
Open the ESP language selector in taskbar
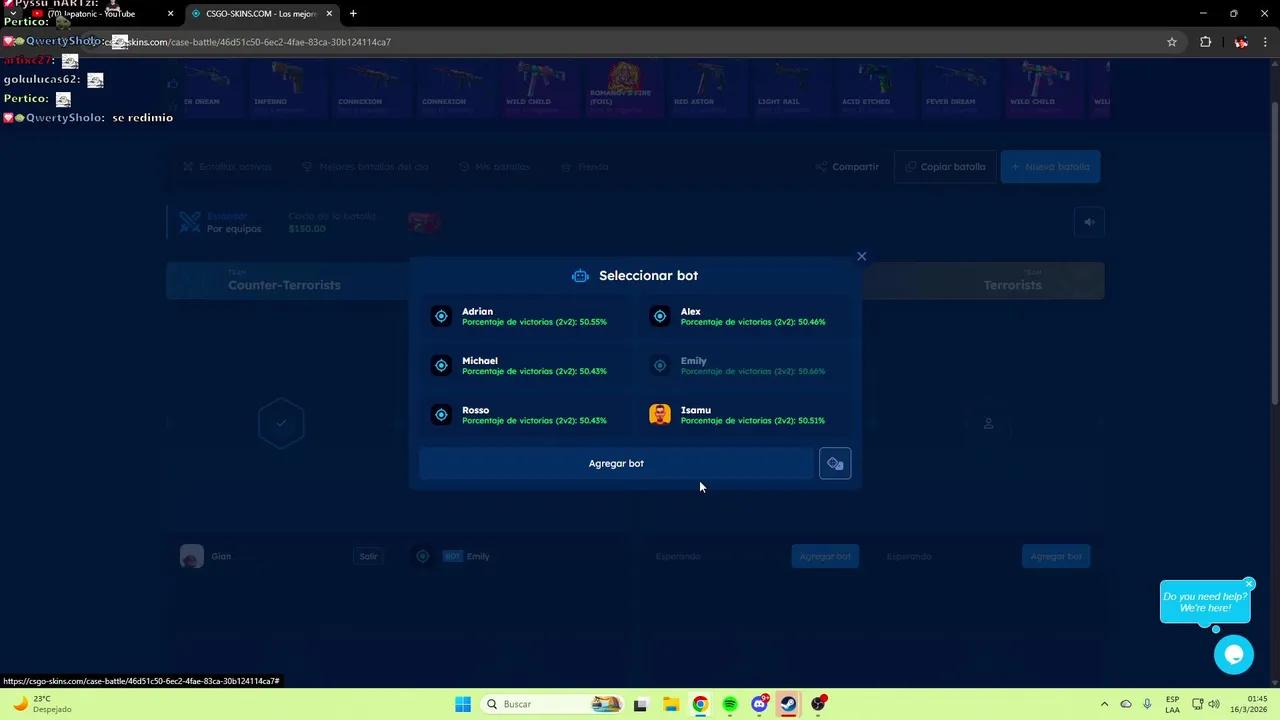[1170, 704]
